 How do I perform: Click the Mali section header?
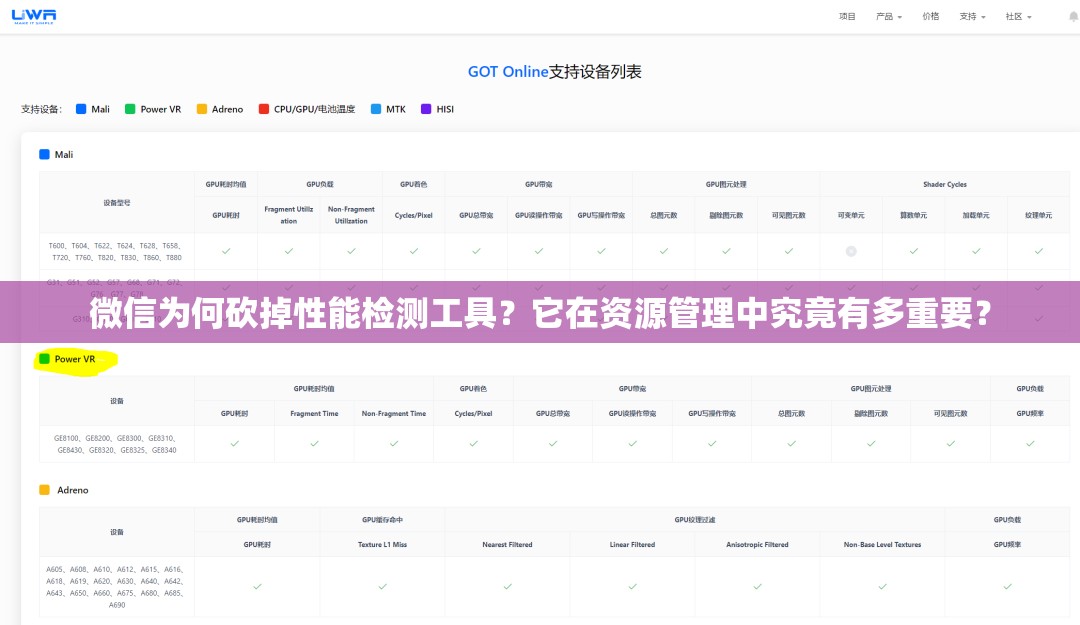pos(57,154)
